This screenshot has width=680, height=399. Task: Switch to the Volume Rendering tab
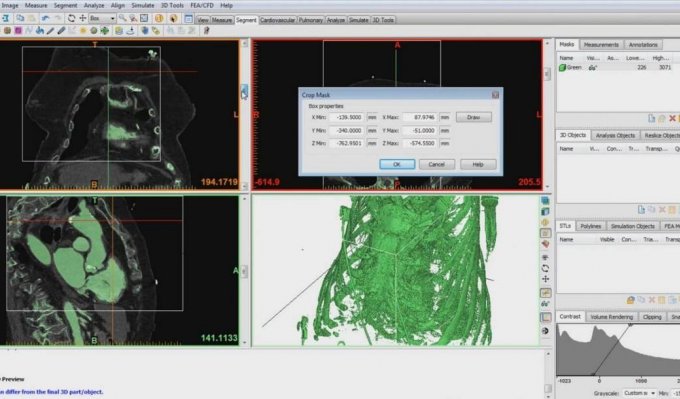point(611,317)
